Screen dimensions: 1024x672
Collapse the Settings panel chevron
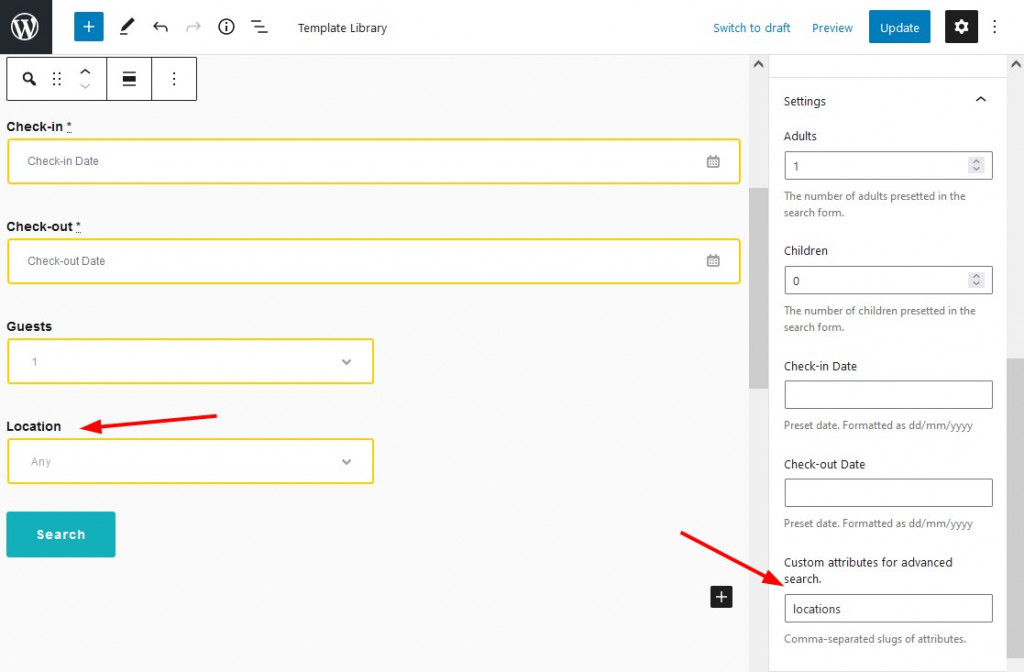[980, 99]
